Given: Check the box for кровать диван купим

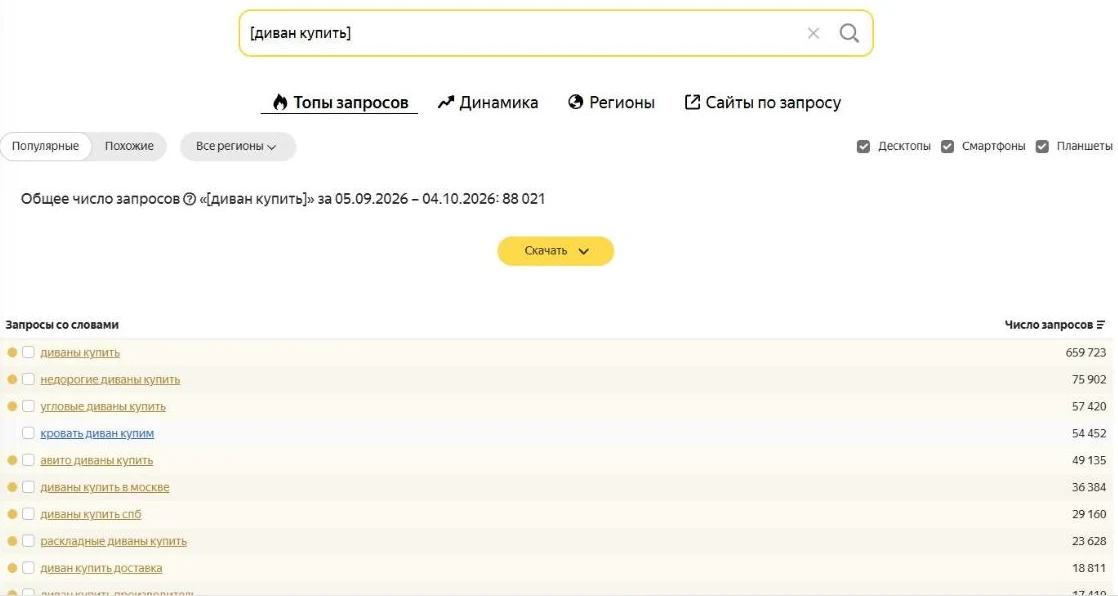Looking at the screenshot, I should (29, 433).
